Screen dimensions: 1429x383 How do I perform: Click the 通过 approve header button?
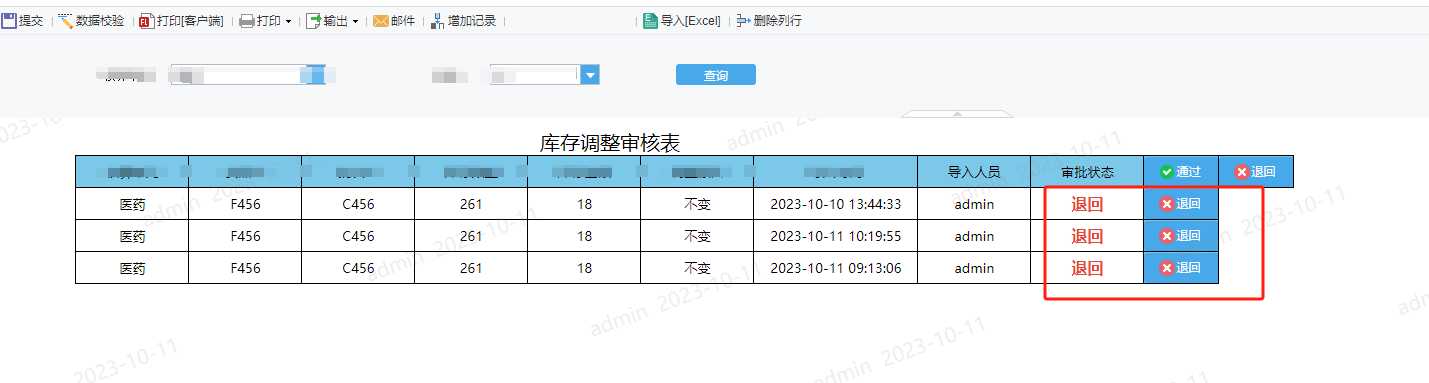[1181, 171]
